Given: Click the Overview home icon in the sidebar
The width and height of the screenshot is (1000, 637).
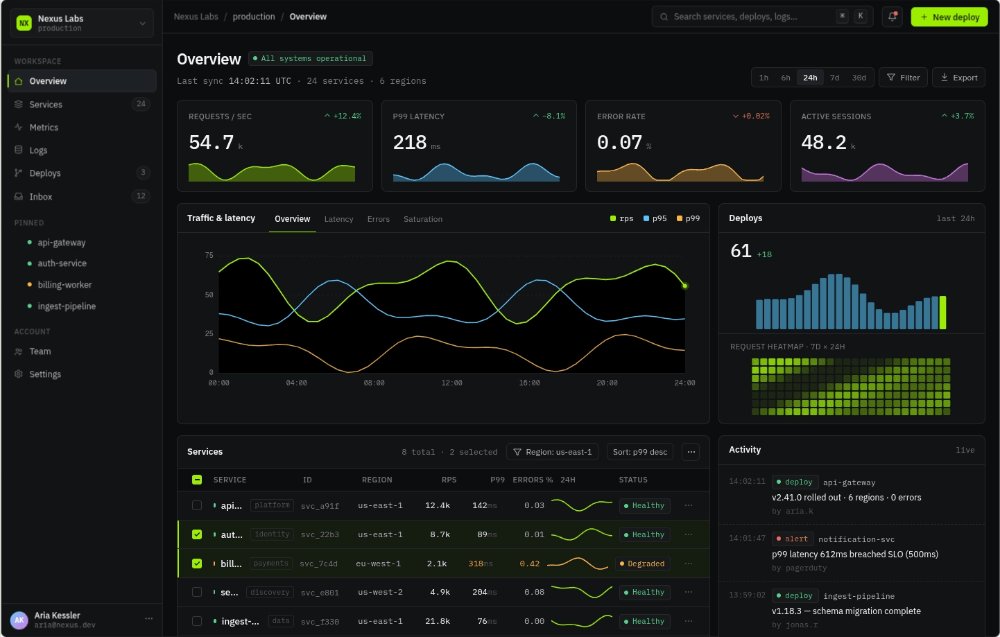Looking at the screenshot, I should tap(18, 81).
